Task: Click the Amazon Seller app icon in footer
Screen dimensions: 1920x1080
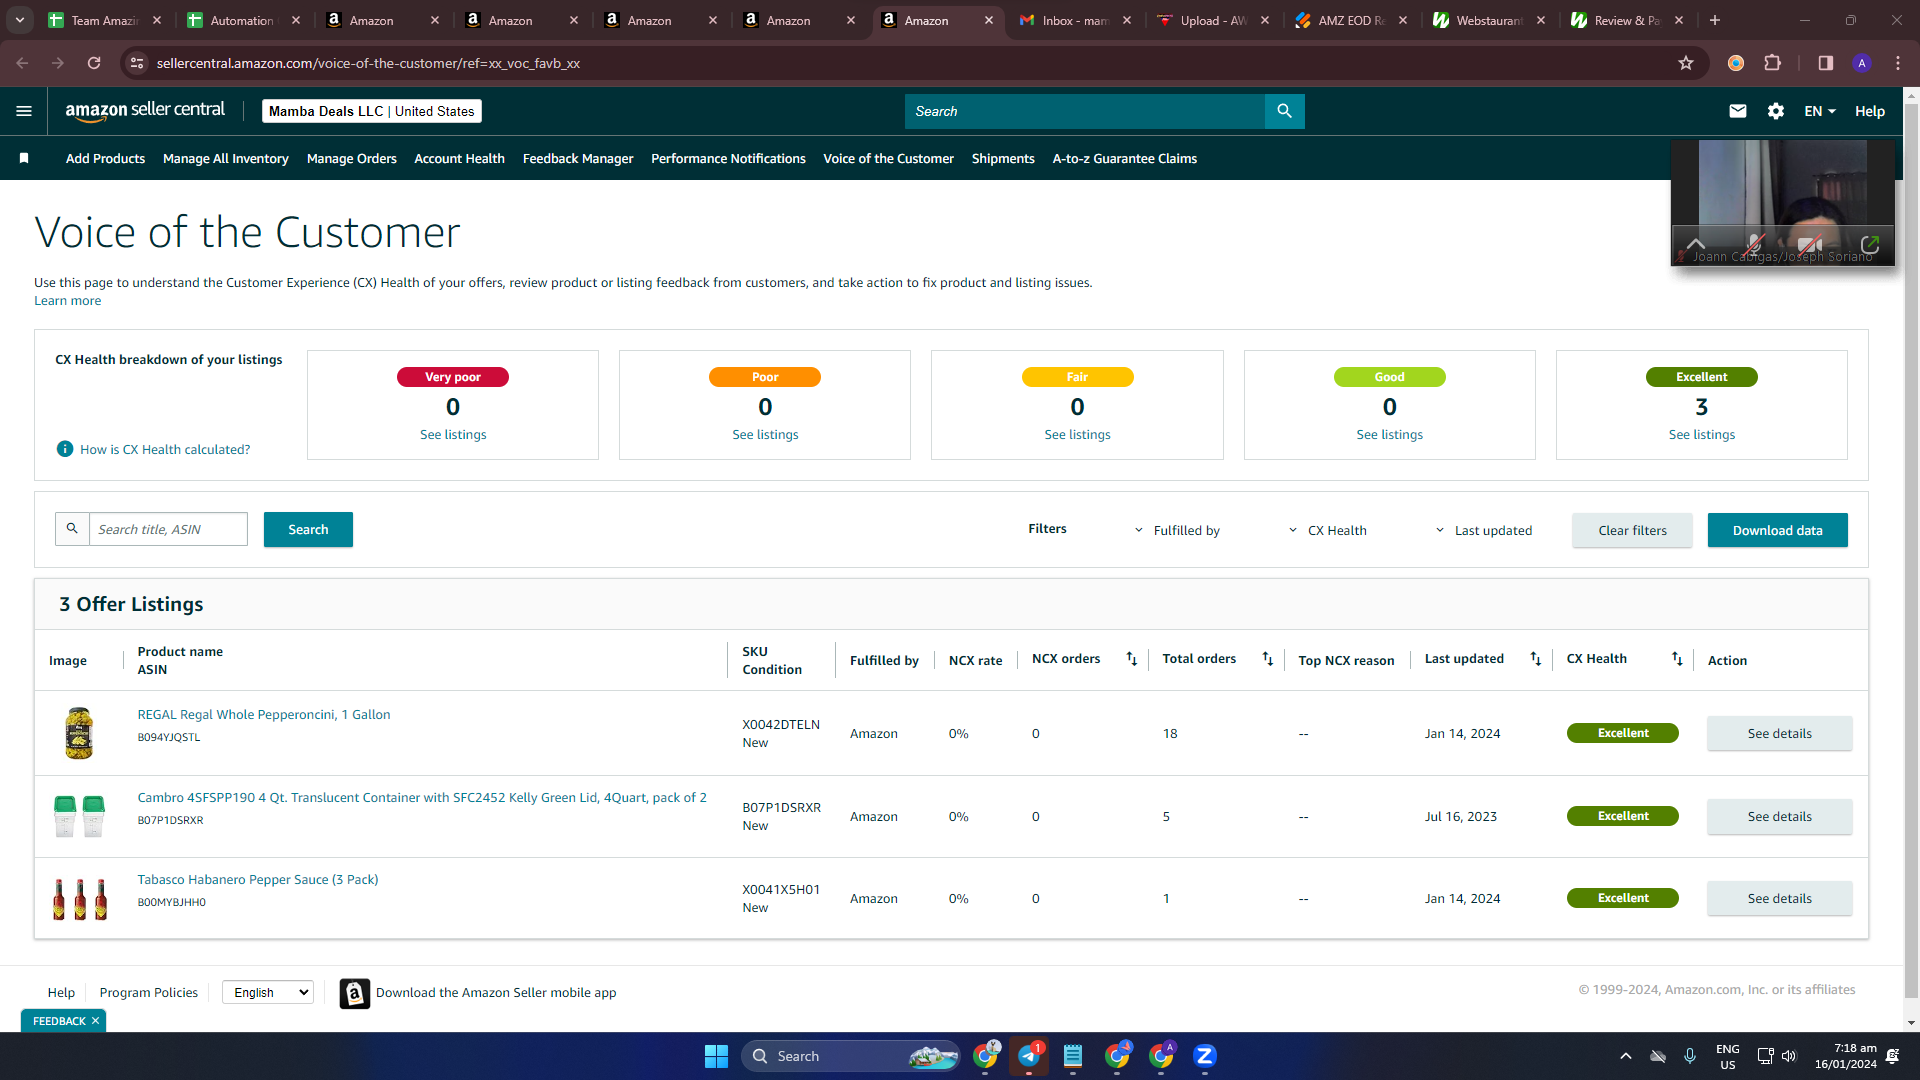Action: point(355,993)
